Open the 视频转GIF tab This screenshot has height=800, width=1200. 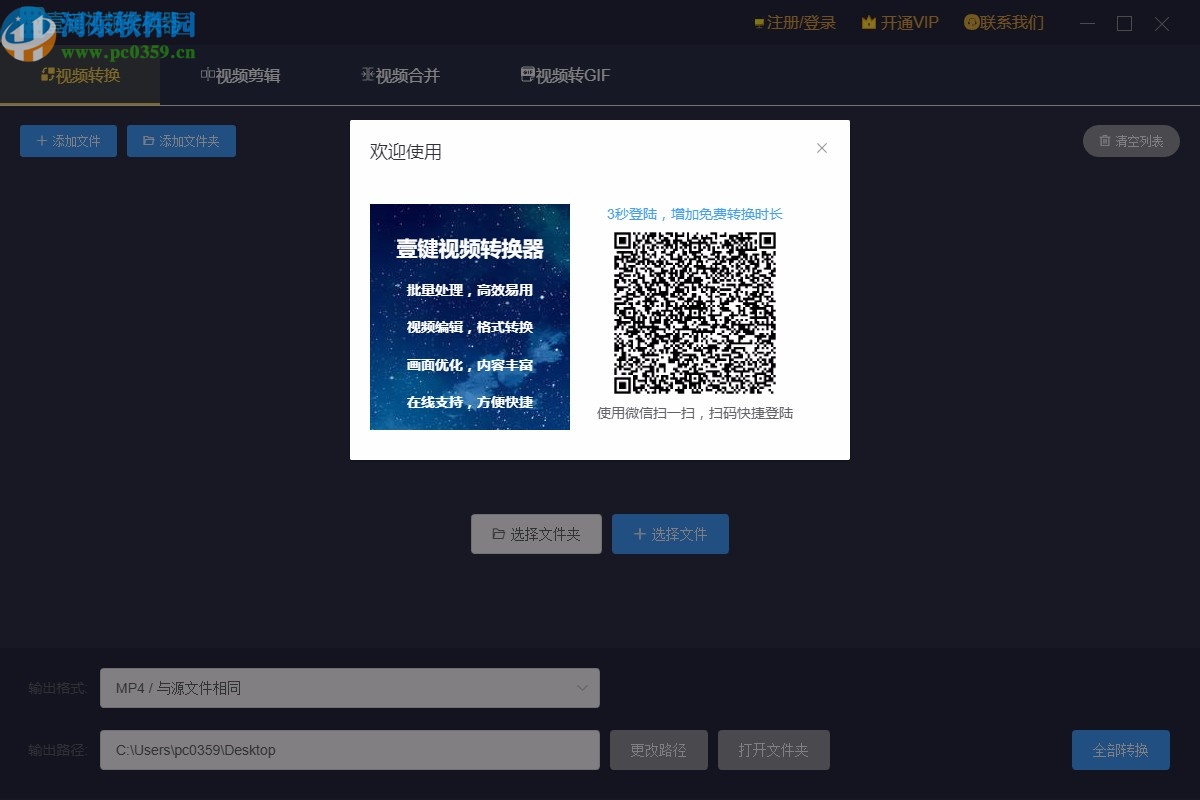pos(565,75)
